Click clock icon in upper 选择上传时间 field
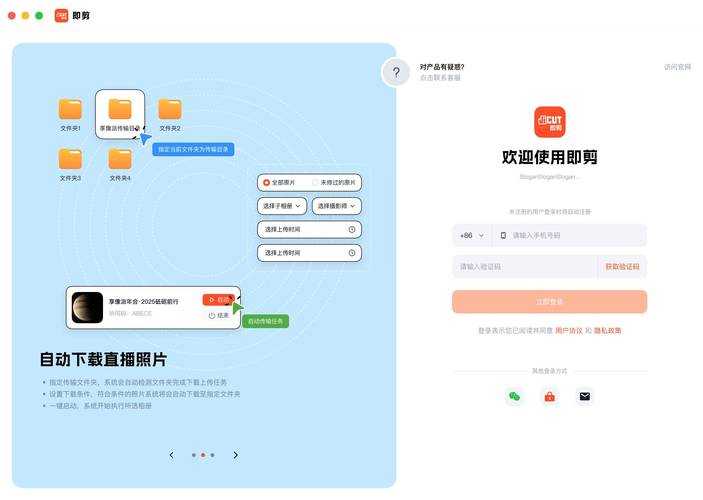This screenshot has height=500, width=703. (352, 230)
